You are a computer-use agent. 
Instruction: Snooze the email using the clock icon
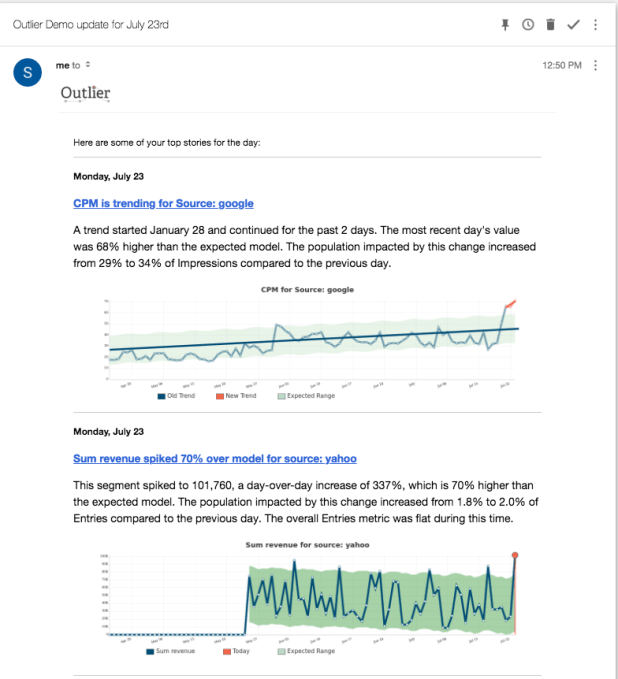(x=528, y=24)
